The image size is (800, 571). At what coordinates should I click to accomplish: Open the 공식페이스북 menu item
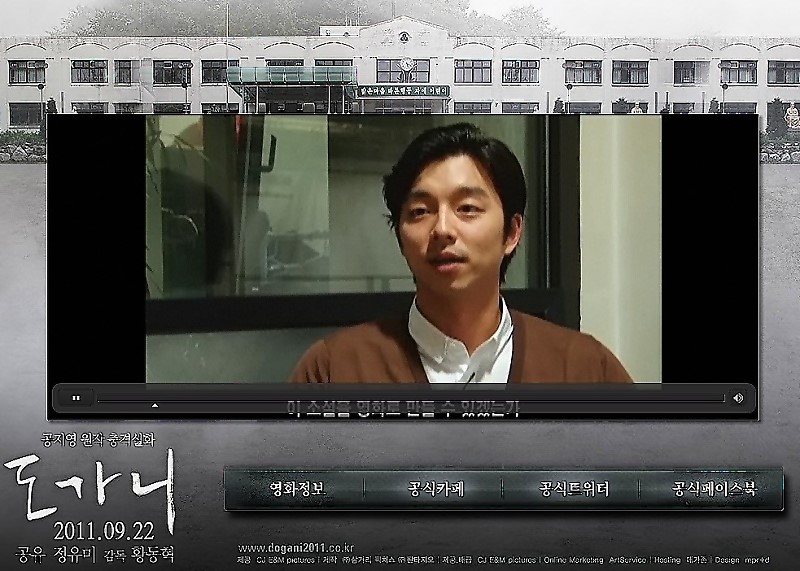click(714, 489)
